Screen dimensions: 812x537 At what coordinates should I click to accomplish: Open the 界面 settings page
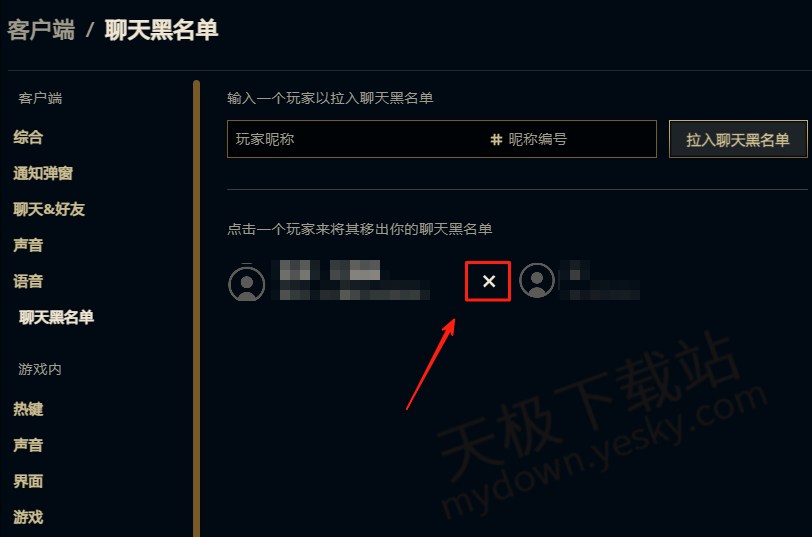click(28, 481)
